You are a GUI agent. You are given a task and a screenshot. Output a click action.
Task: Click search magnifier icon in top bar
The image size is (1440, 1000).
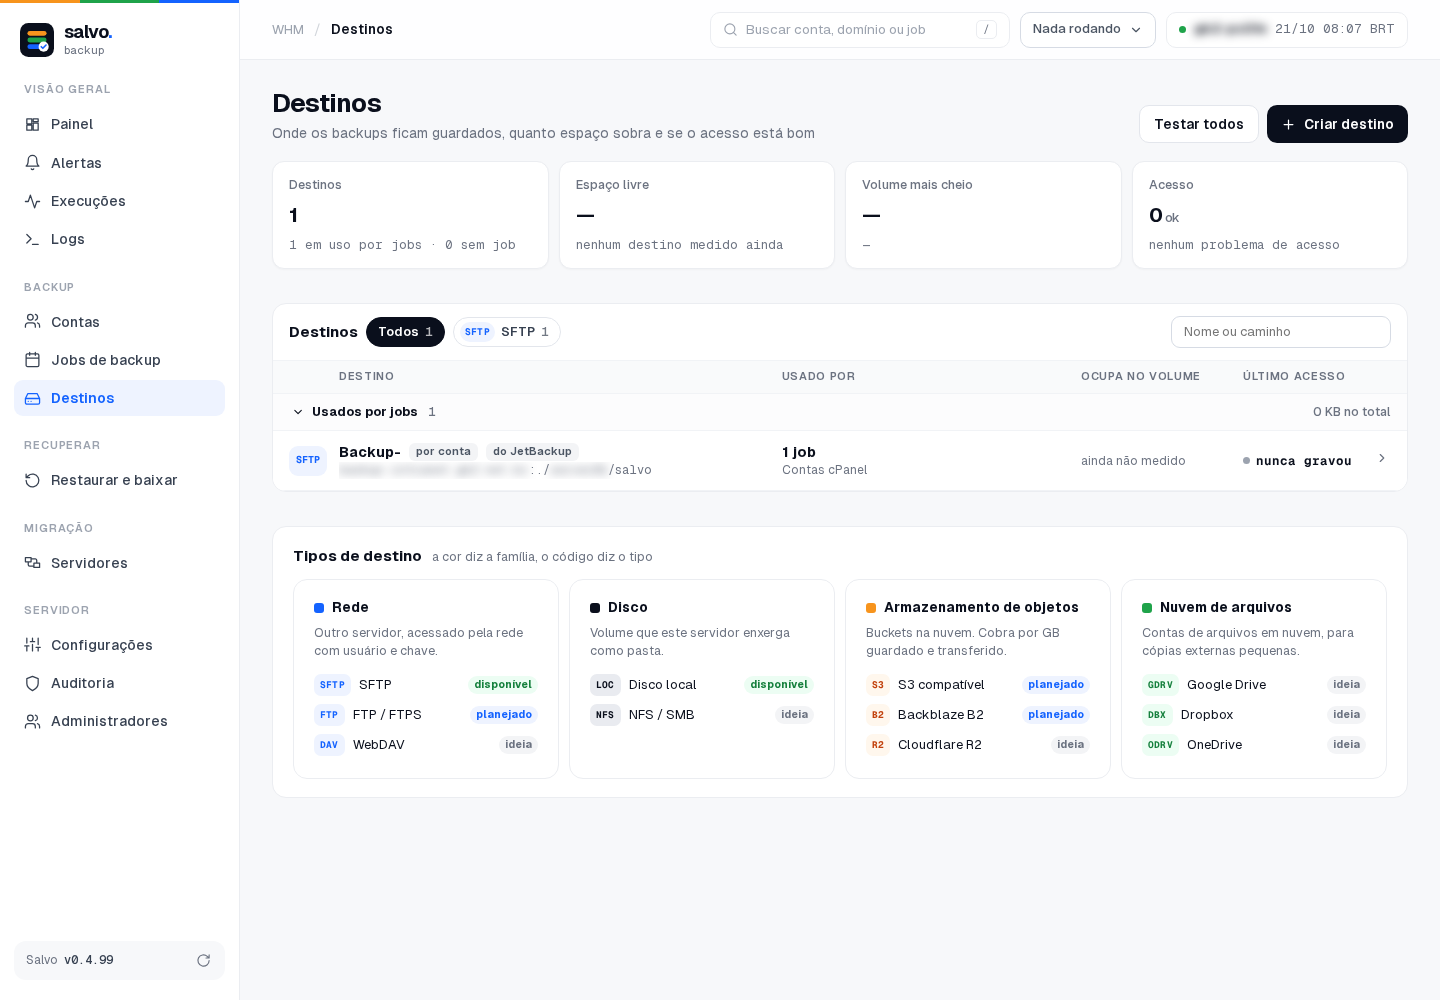pyautogui.click(x=731, y=30)
